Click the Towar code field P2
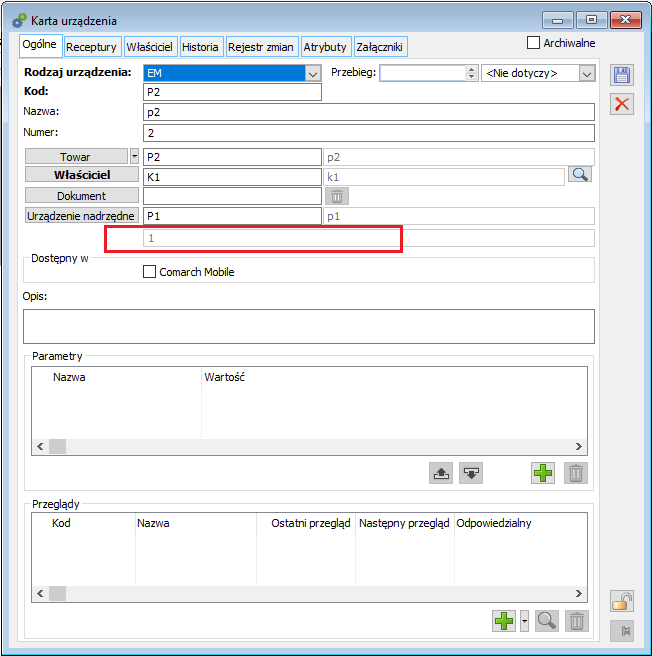The width and height of the screenshot is (652, 656). click(x=232, y=157)
